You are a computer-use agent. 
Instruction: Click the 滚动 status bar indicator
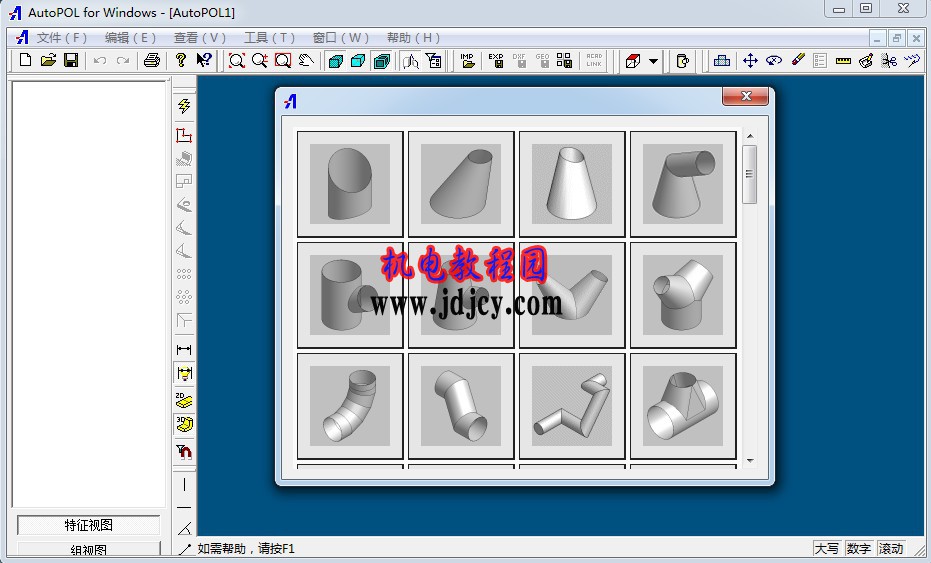click(891, 549)
